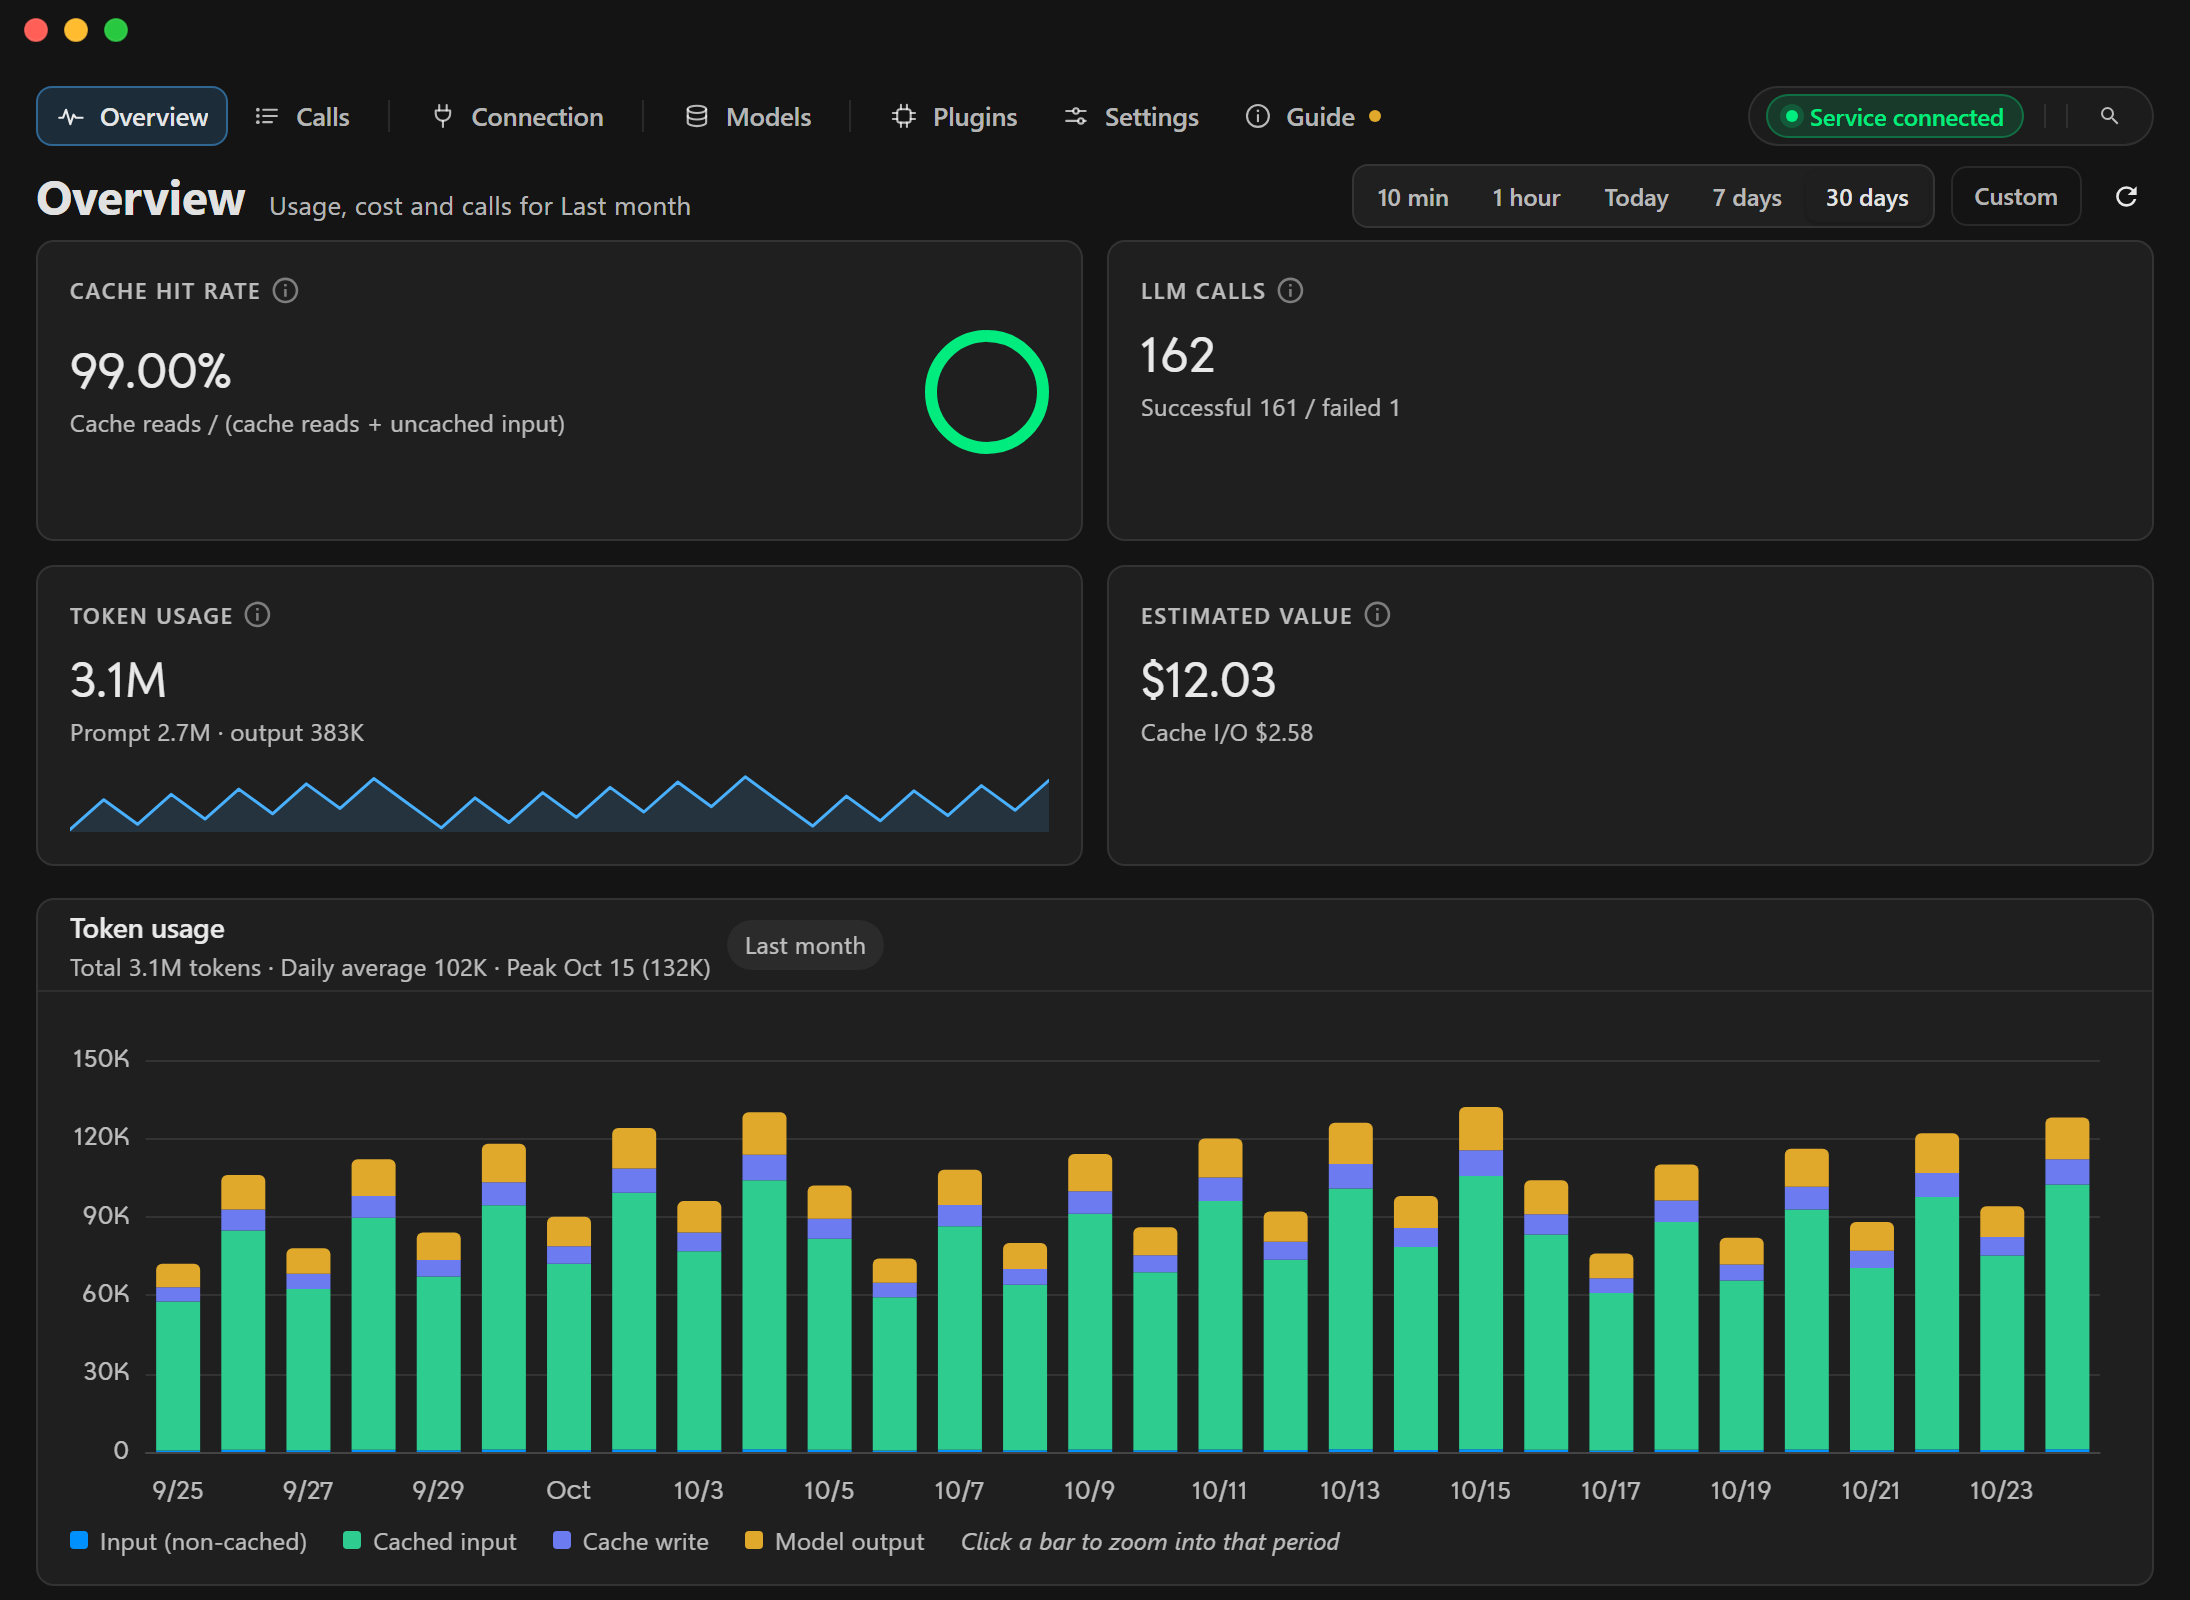This screenshot has width=2190, height=1600.
Task: Click the search magnifier icon
Action: coord(2109,116)
